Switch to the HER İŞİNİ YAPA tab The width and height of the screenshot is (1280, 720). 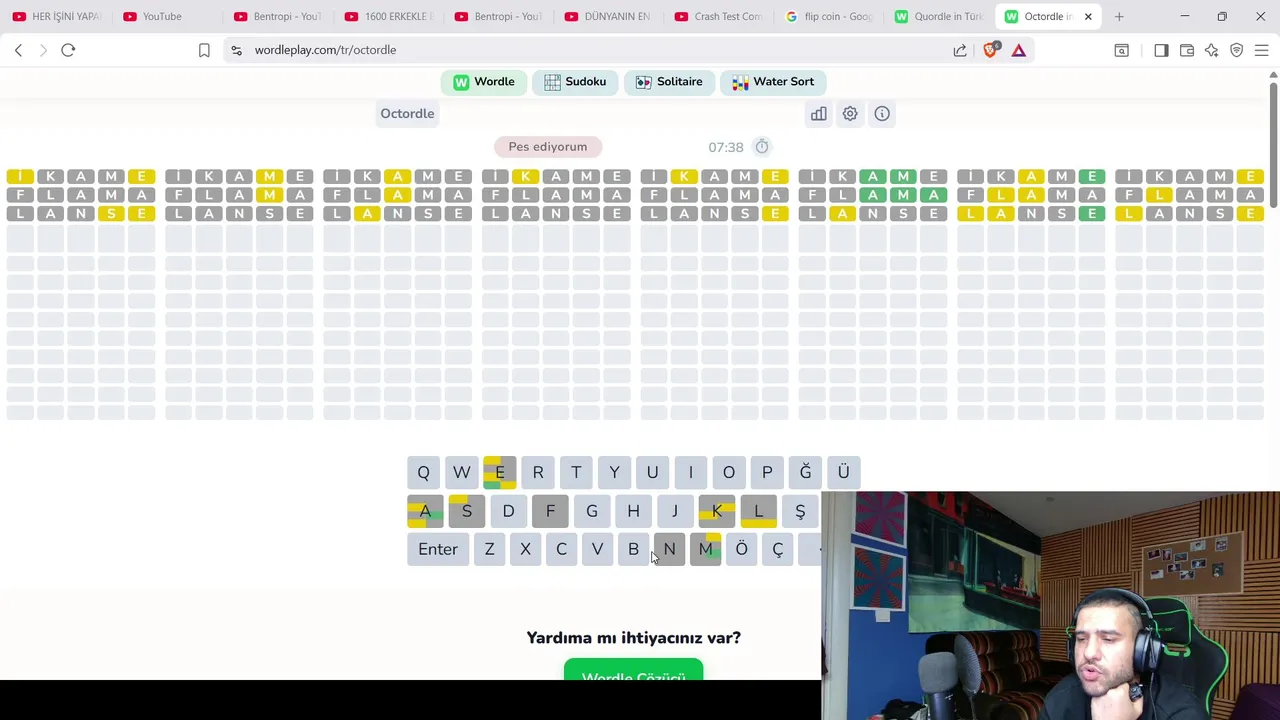click(57, 16)
